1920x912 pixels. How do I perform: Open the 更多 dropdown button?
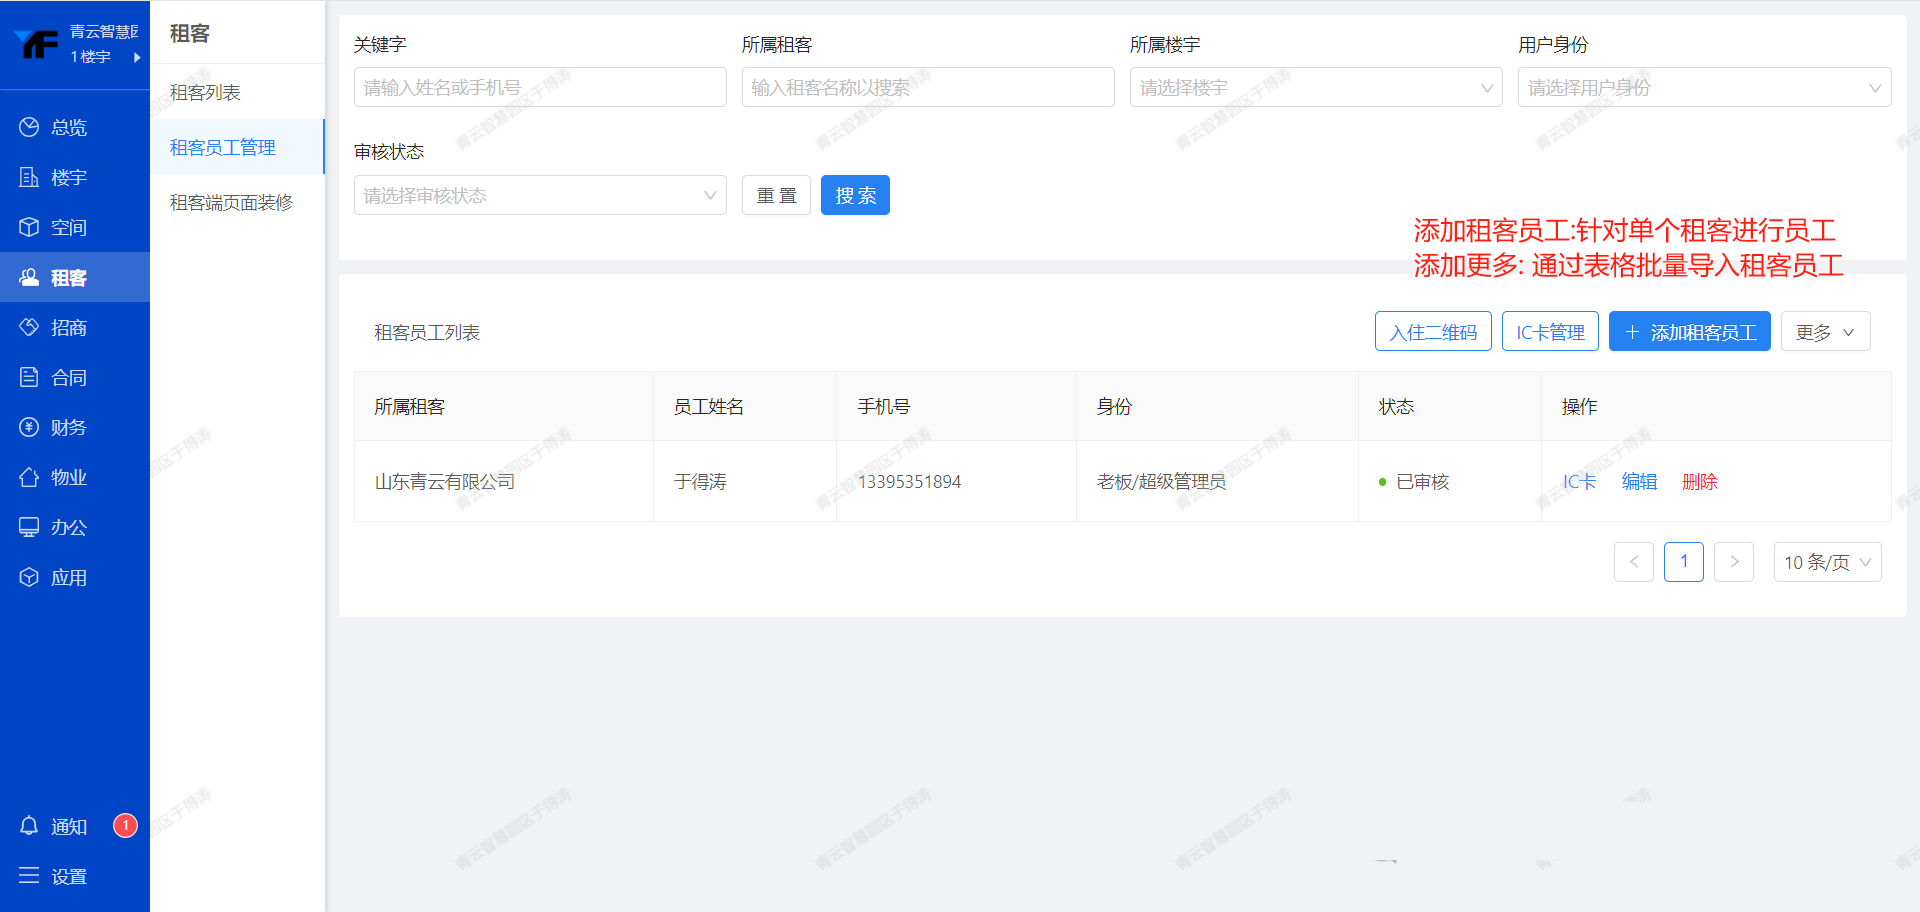click(1824, 332)
